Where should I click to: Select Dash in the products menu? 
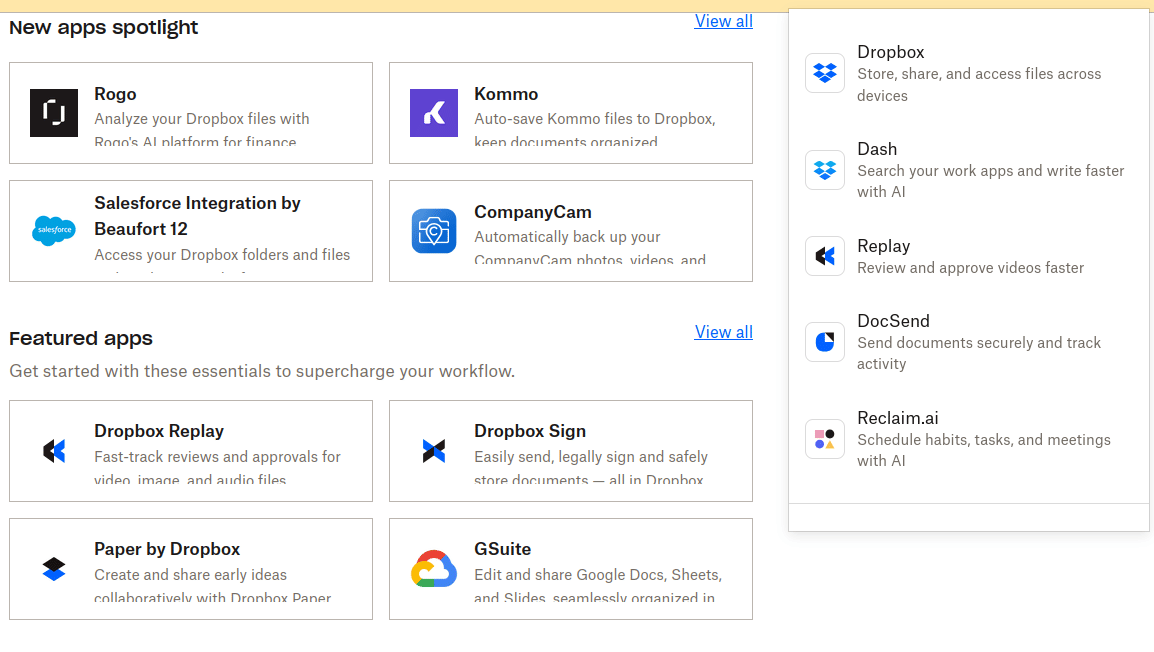click(877, 149)
